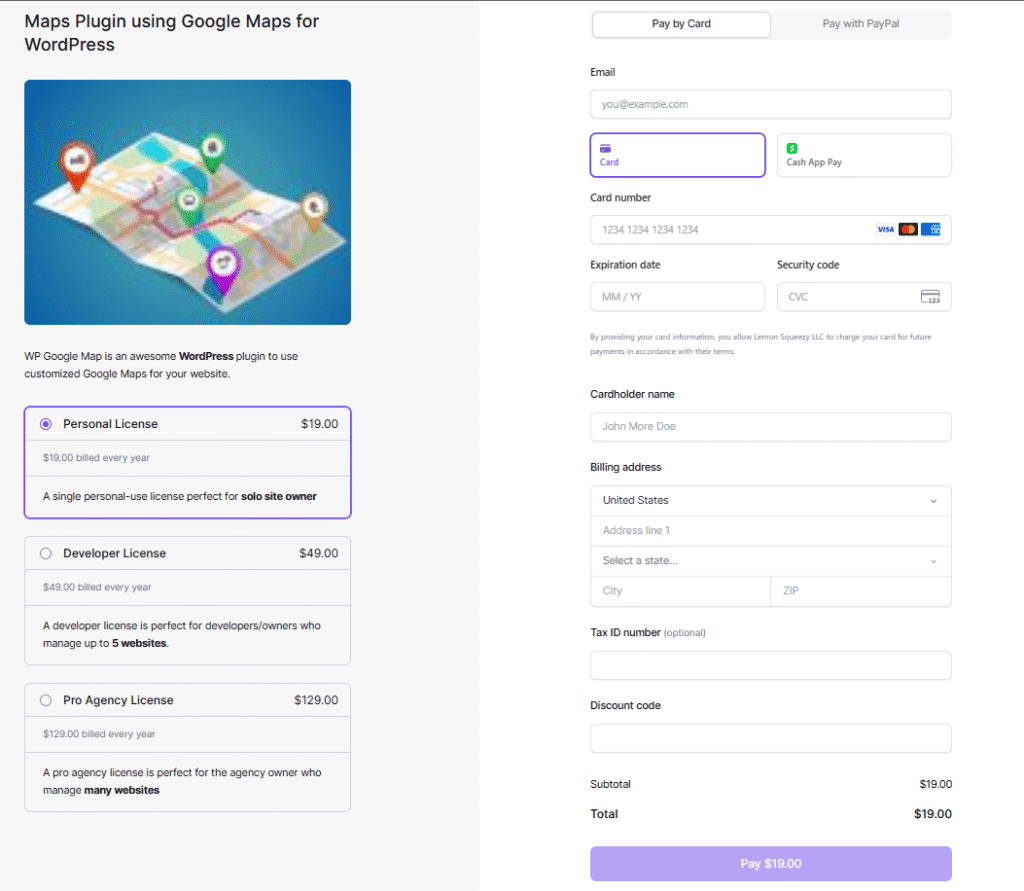Click the Tax ID number label
The image size is (1024, 891).
[625, 632]
